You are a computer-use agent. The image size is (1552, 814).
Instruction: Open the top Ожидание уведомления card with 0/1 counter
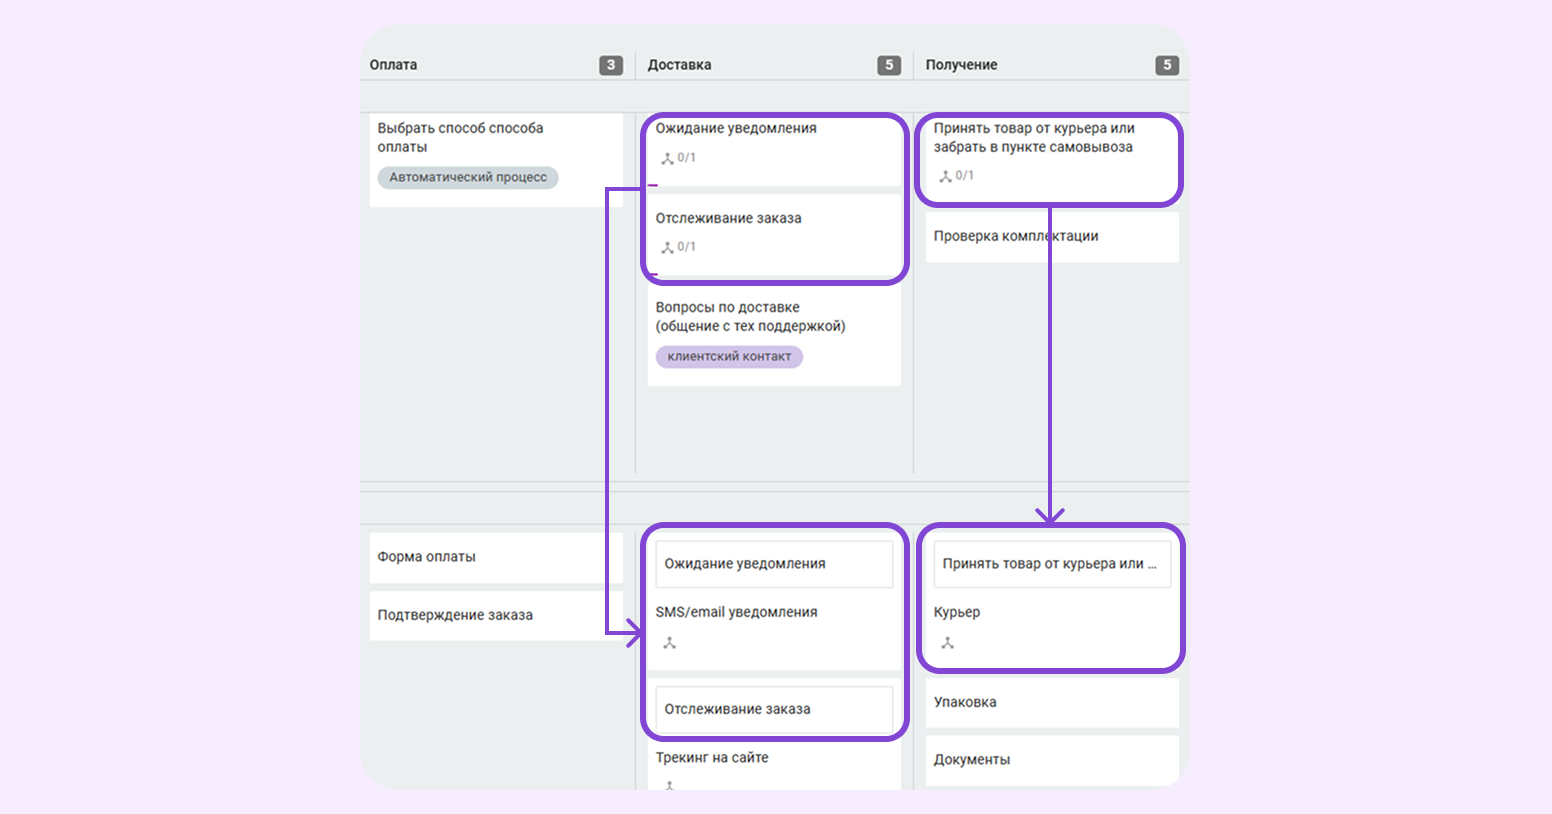coord(774,150)
